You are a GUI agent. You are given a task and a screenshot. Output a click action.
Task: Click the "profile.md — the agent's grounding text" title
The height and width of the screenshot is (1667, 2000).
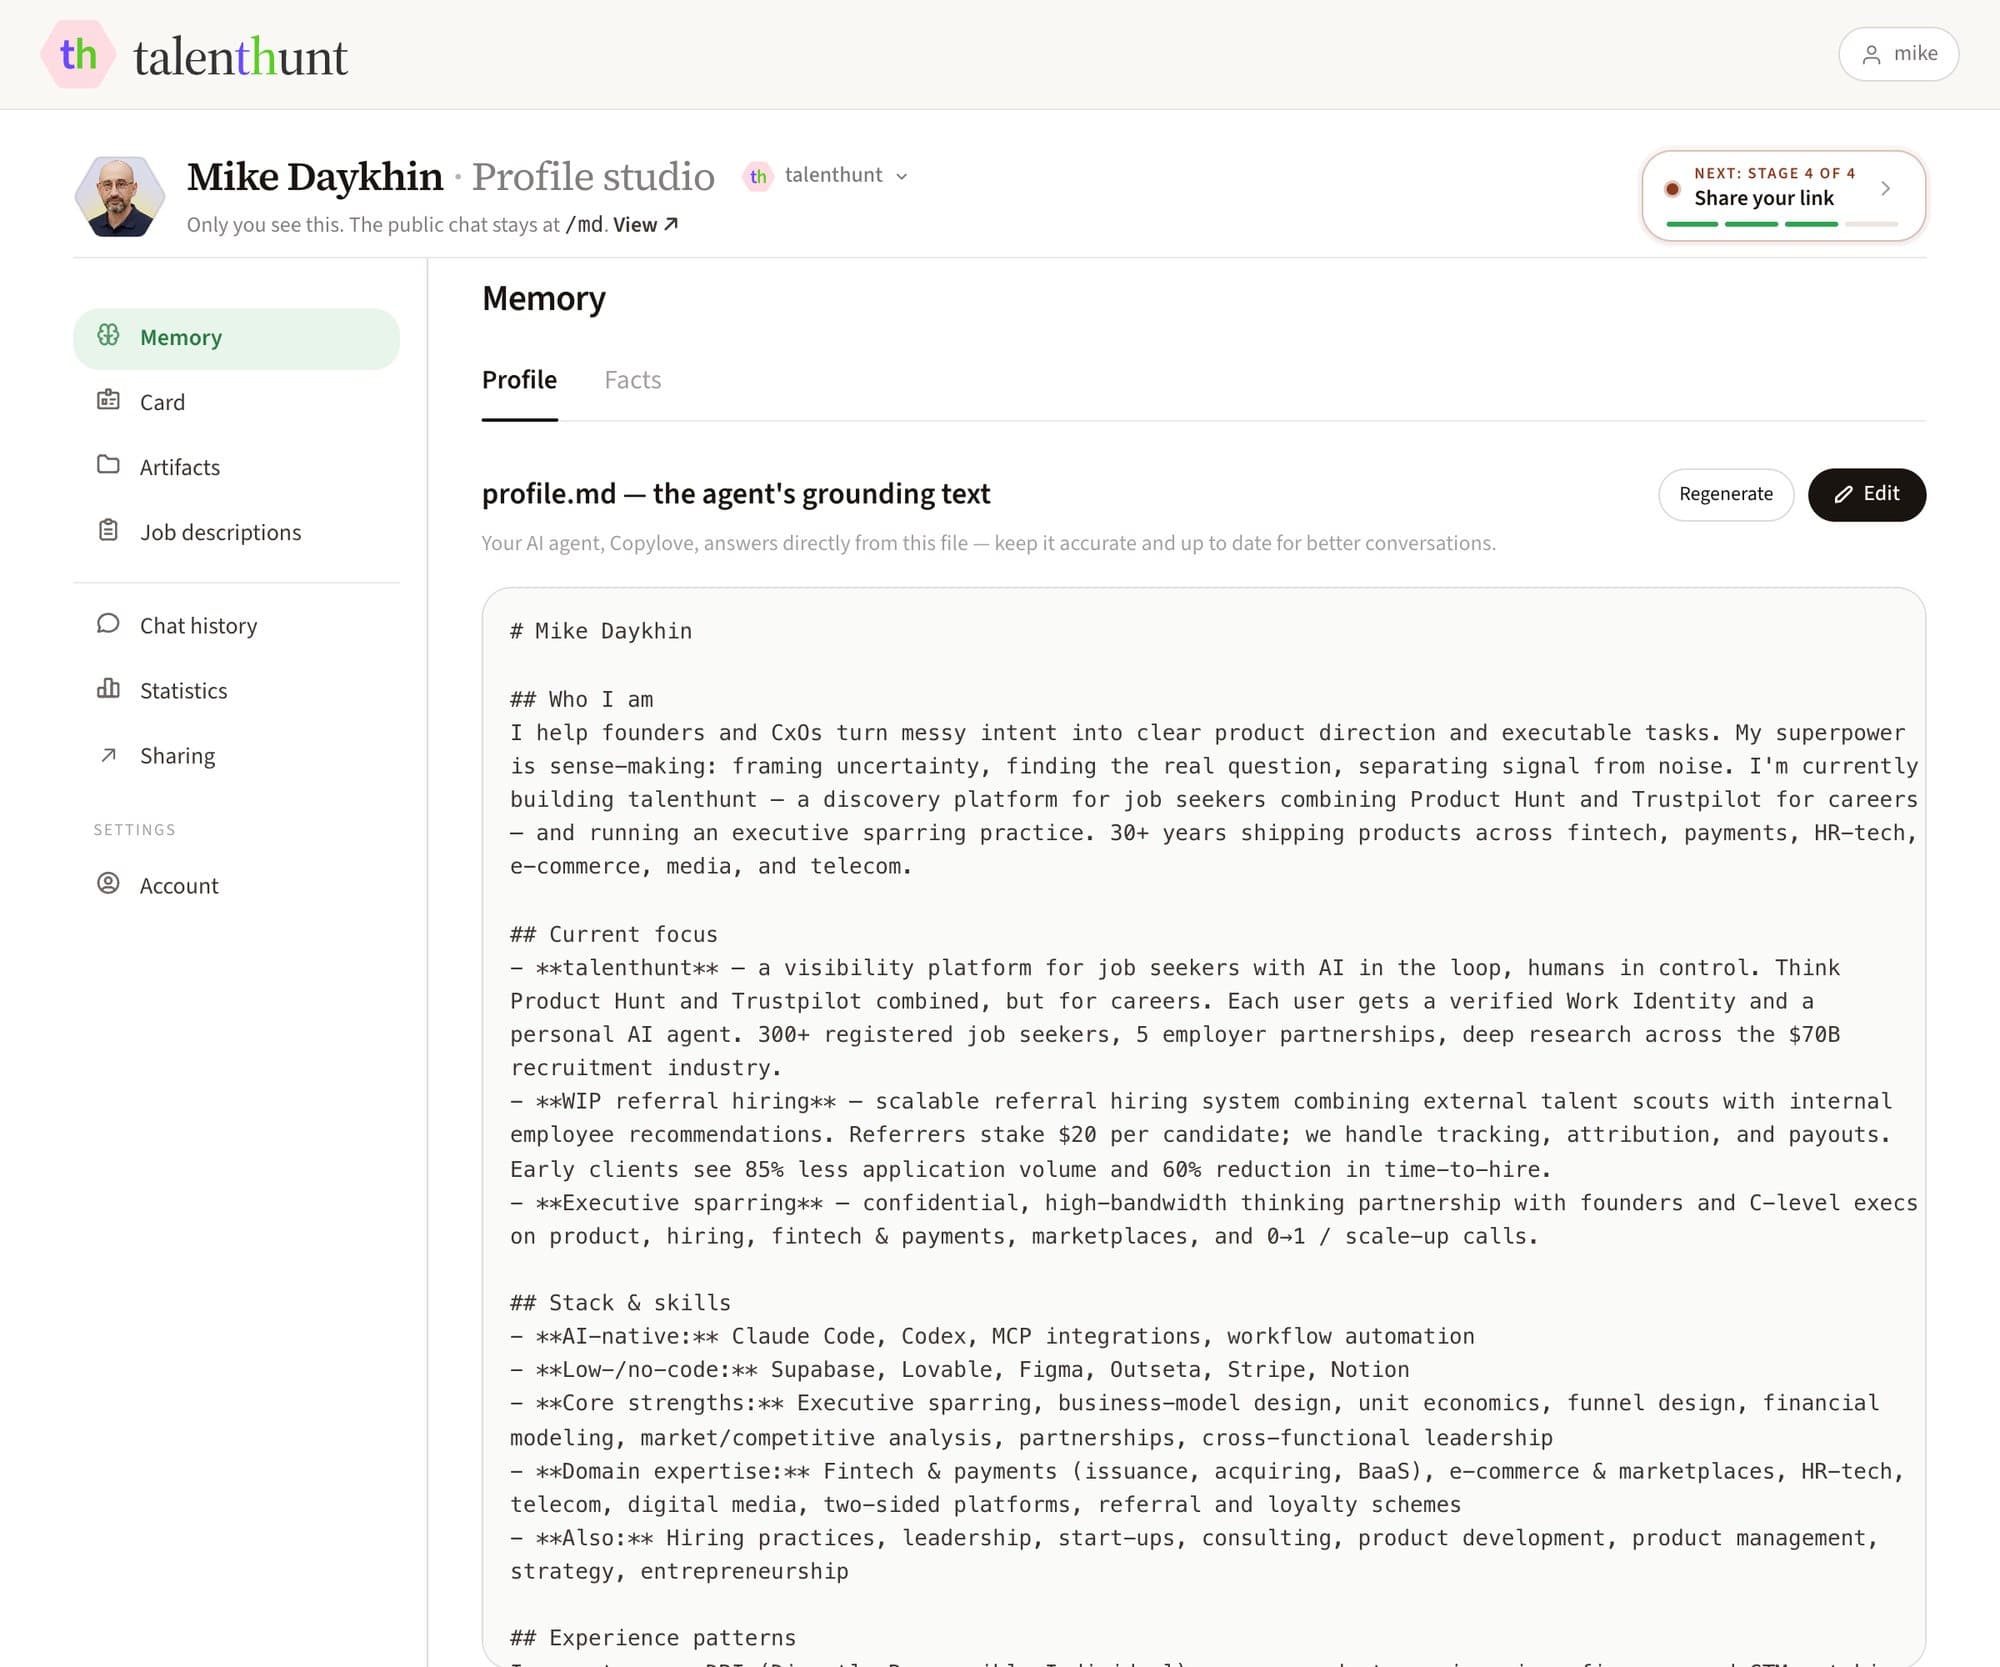tap(736, 495)
